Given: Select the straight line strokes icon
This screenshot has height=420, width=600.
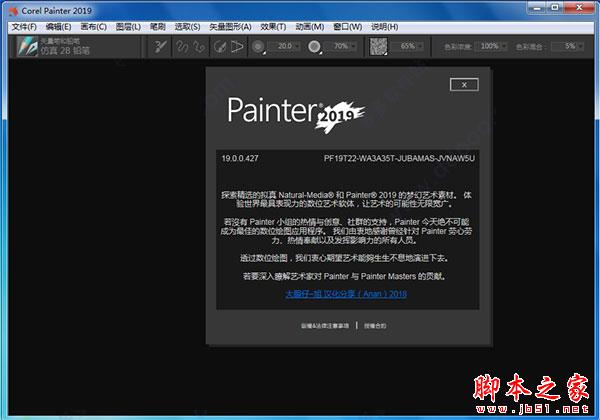Looking at the screenshot, I should [x=199, y=47].
